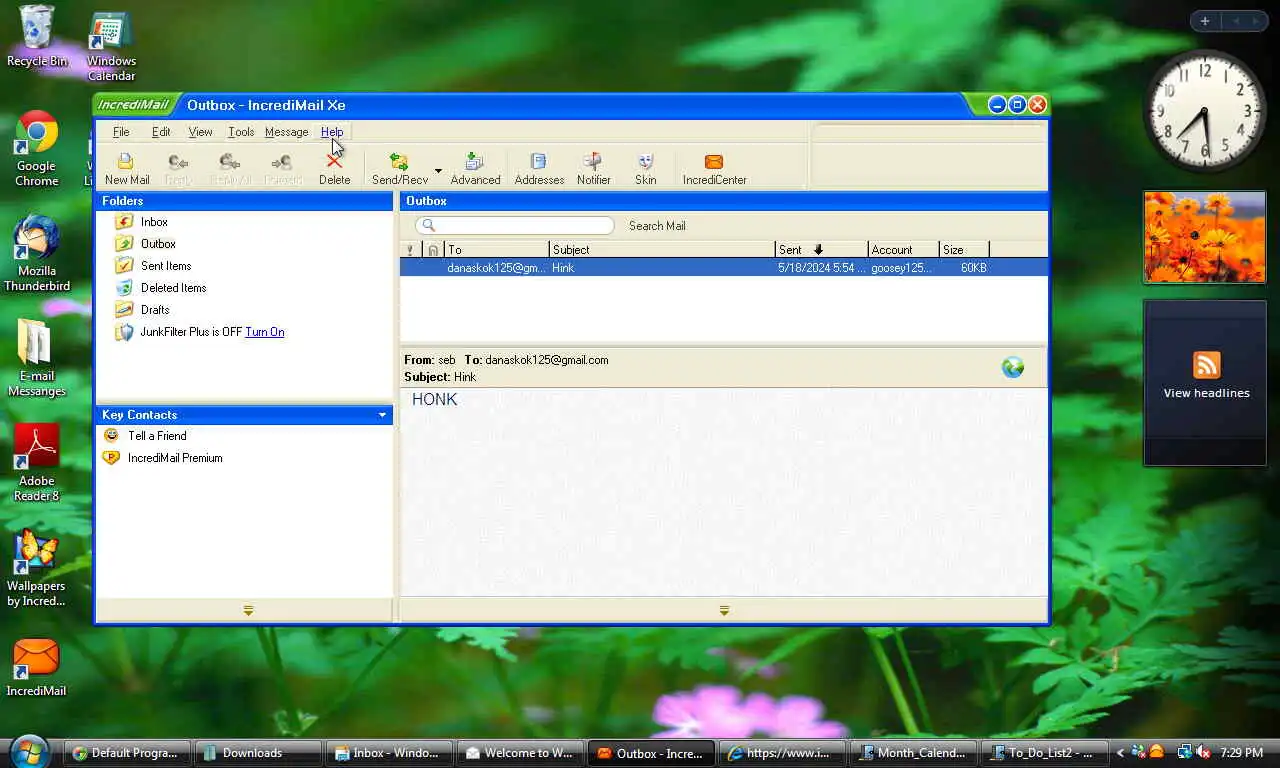1280x768 pixels.
Task: Click the sidebar clock gadget
Action: point(1204,110)
